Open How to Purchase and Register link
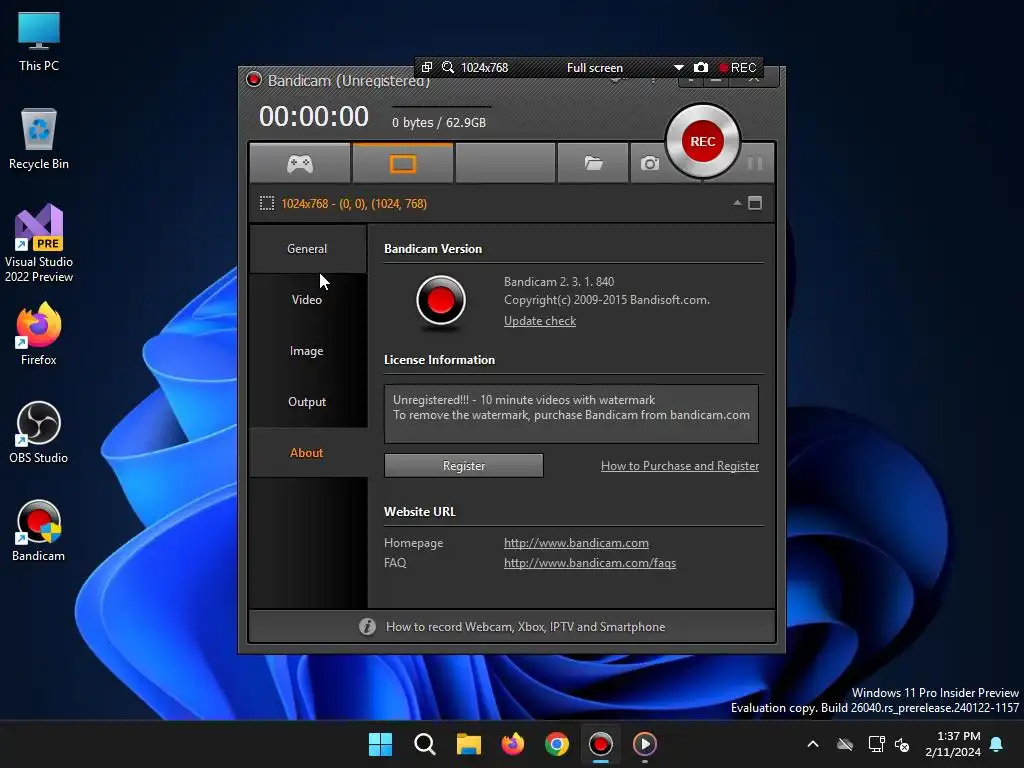This screenshot has width=1024, height=768. [x=680, y=466]
